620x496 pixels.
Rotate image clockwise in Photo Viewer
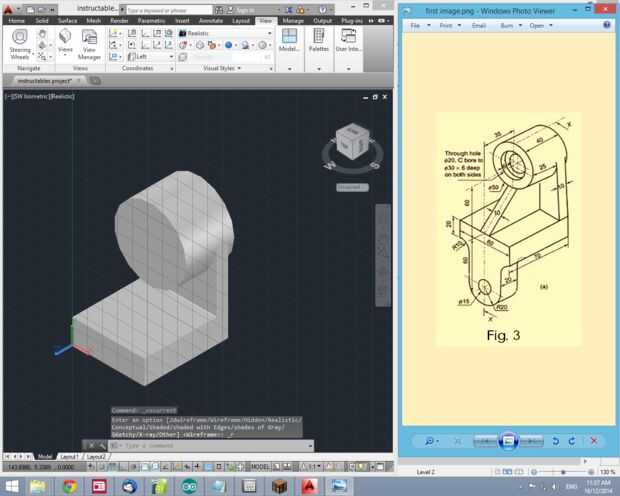pyautogui.click(x=572, y=440)
